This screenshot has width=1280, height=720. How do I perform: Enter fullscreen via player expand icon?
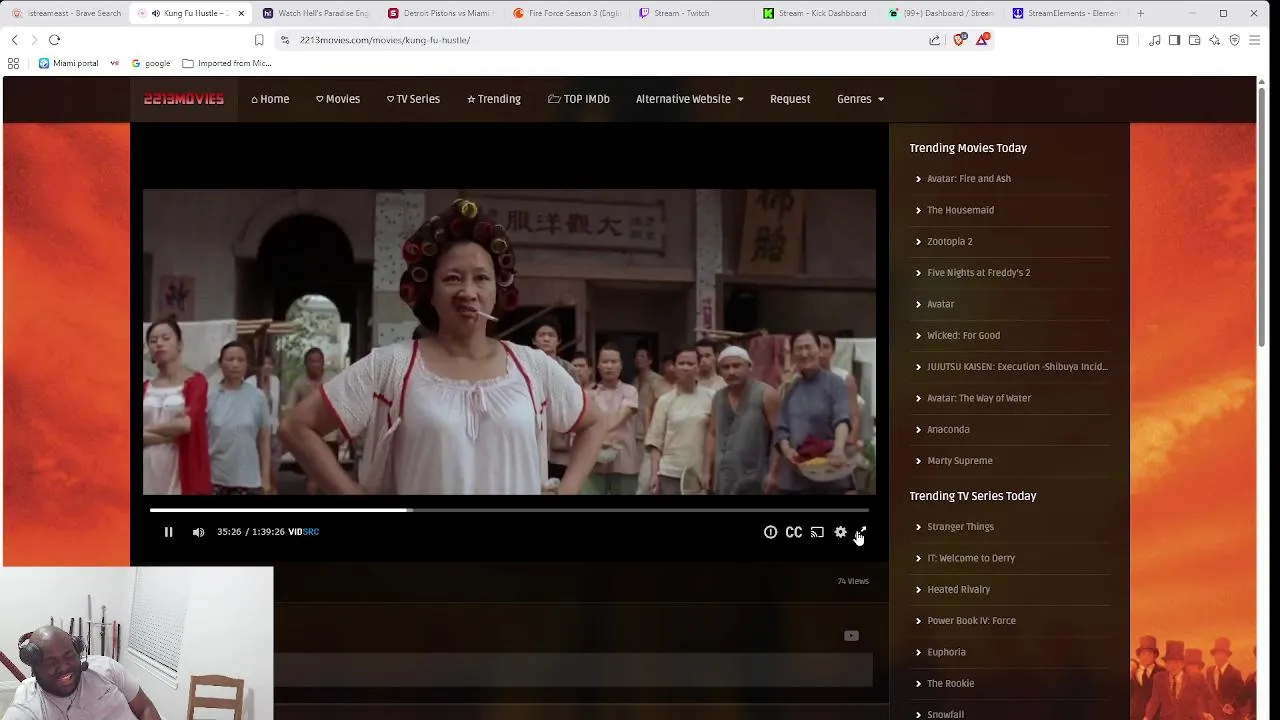coord(862,532)
